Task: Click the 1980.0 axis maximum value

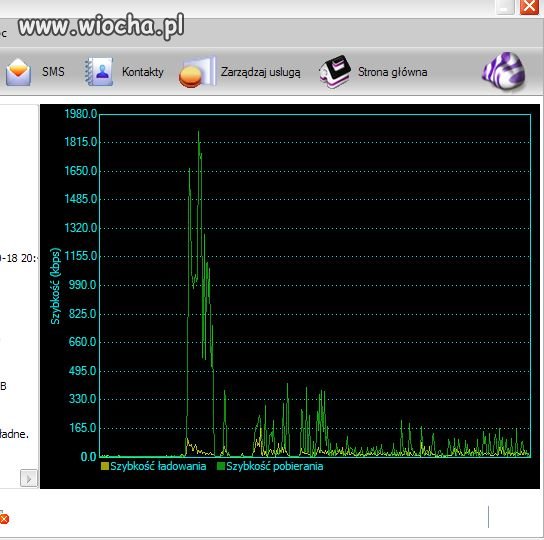Action: (x=80, y=114)
